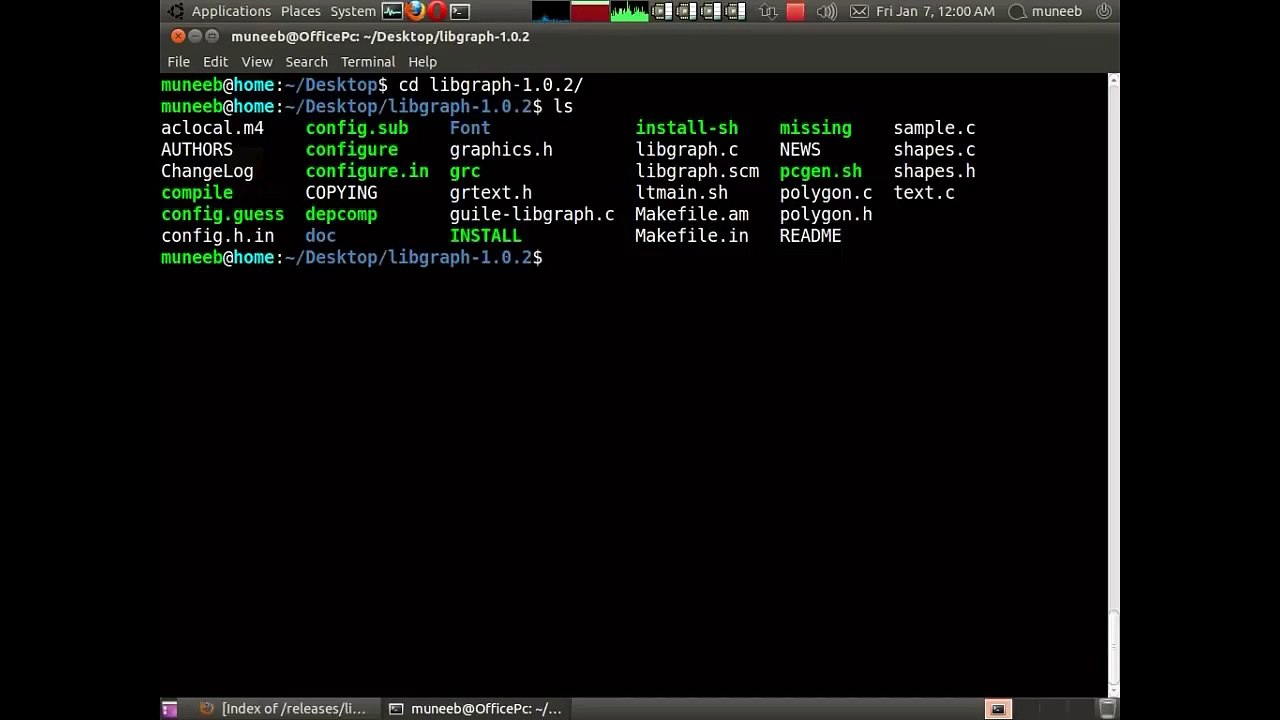This screenshot has height=720, width=1280.
Task: Launch the system monitor icon in panel
Action: (x=392, y=11)
